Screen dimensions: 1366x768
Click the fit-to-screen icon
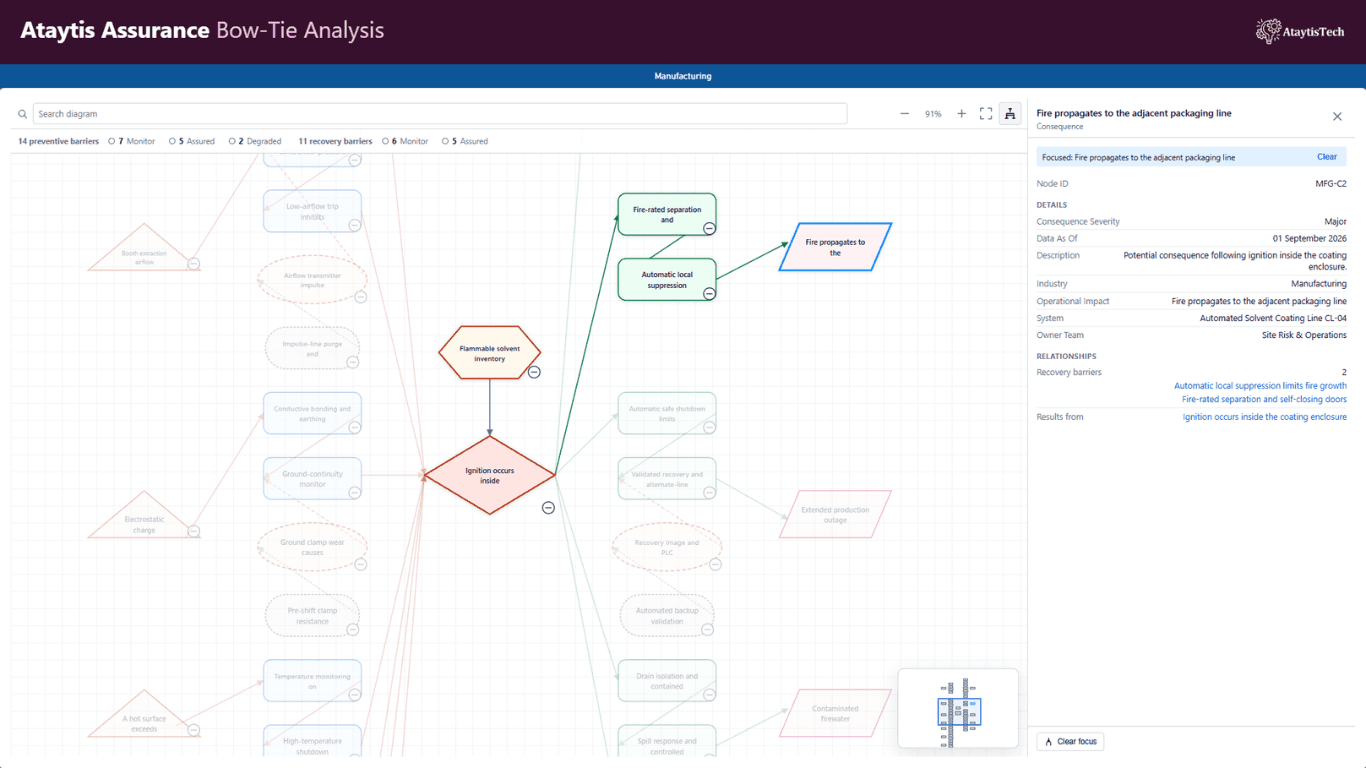(x=986, y=114)
